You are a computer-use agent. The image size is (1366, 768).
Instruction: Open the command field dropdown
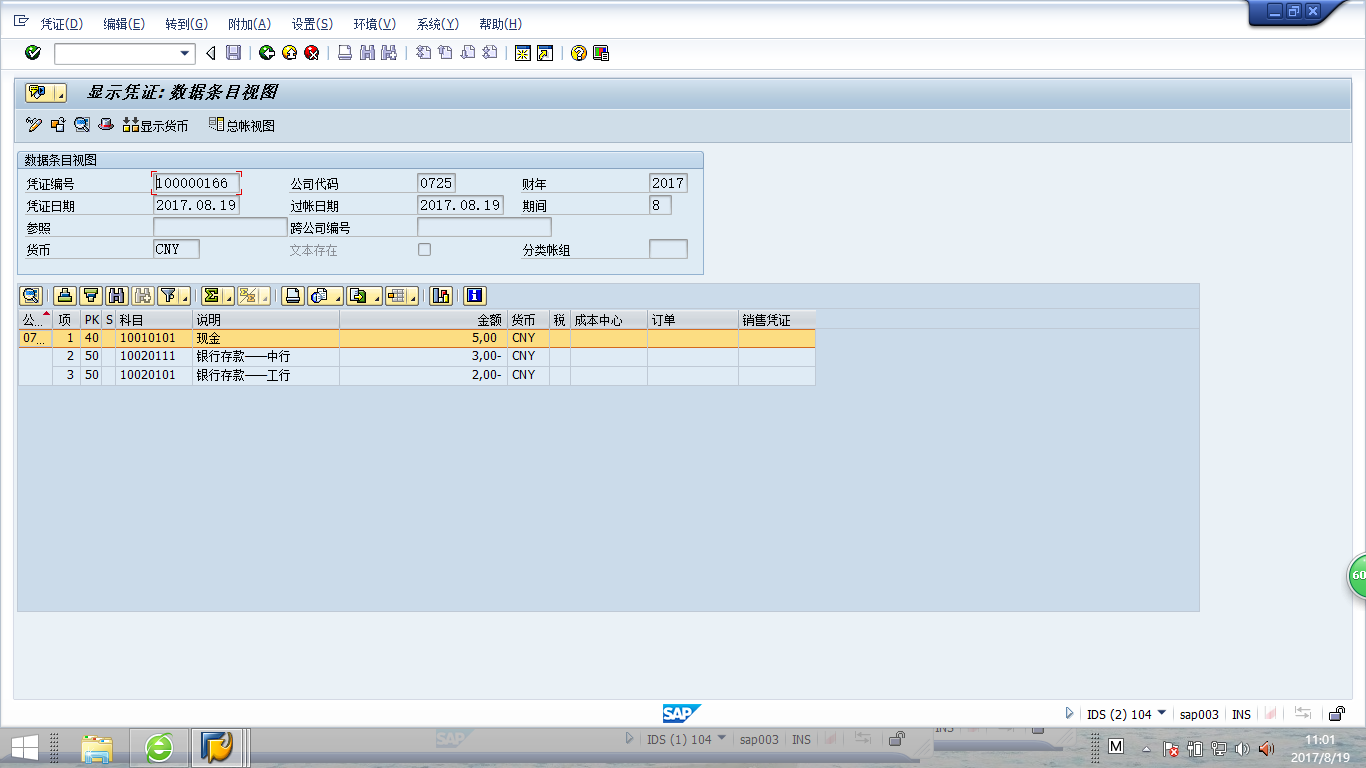(185, 54)
